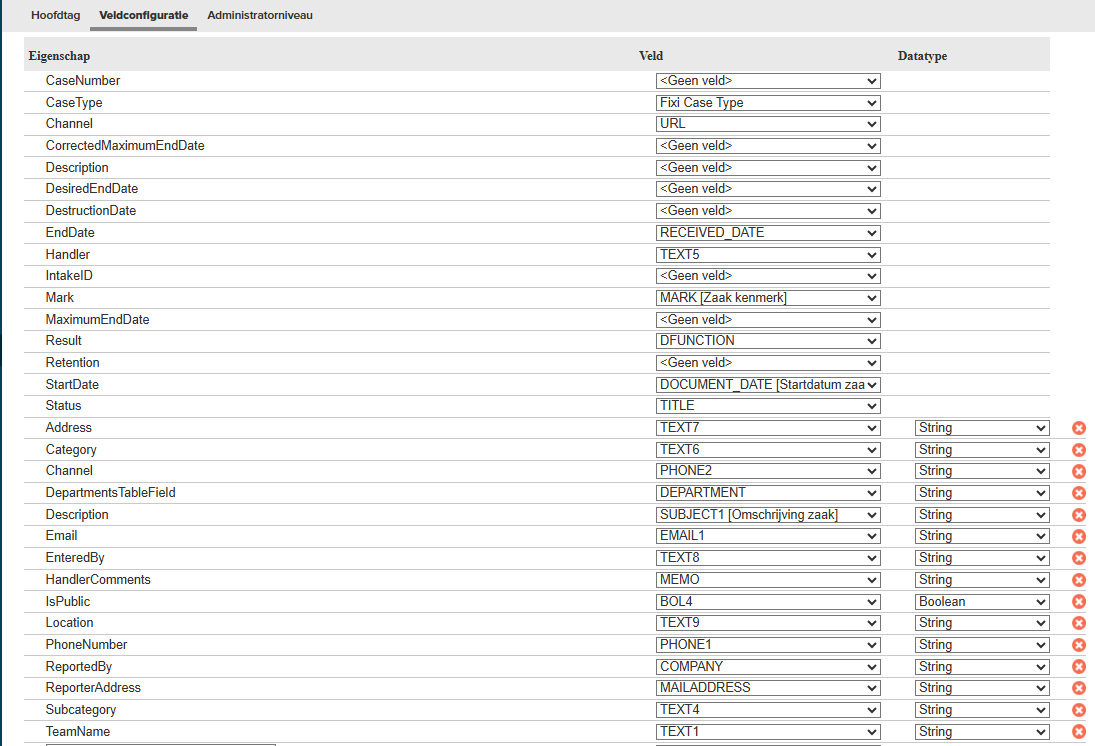Expand the CaseType dropdown showing Fixi Case Type
Screen dimensions: 1095x746
(768, 103)
